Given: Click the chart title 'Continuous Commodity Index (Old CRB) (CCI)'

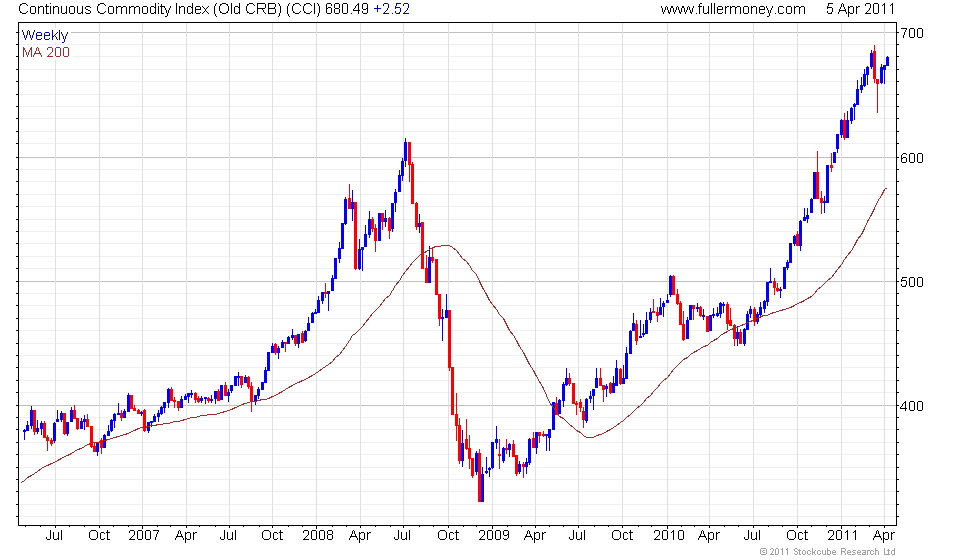Looking at the screenshot, I should [170, 9].
